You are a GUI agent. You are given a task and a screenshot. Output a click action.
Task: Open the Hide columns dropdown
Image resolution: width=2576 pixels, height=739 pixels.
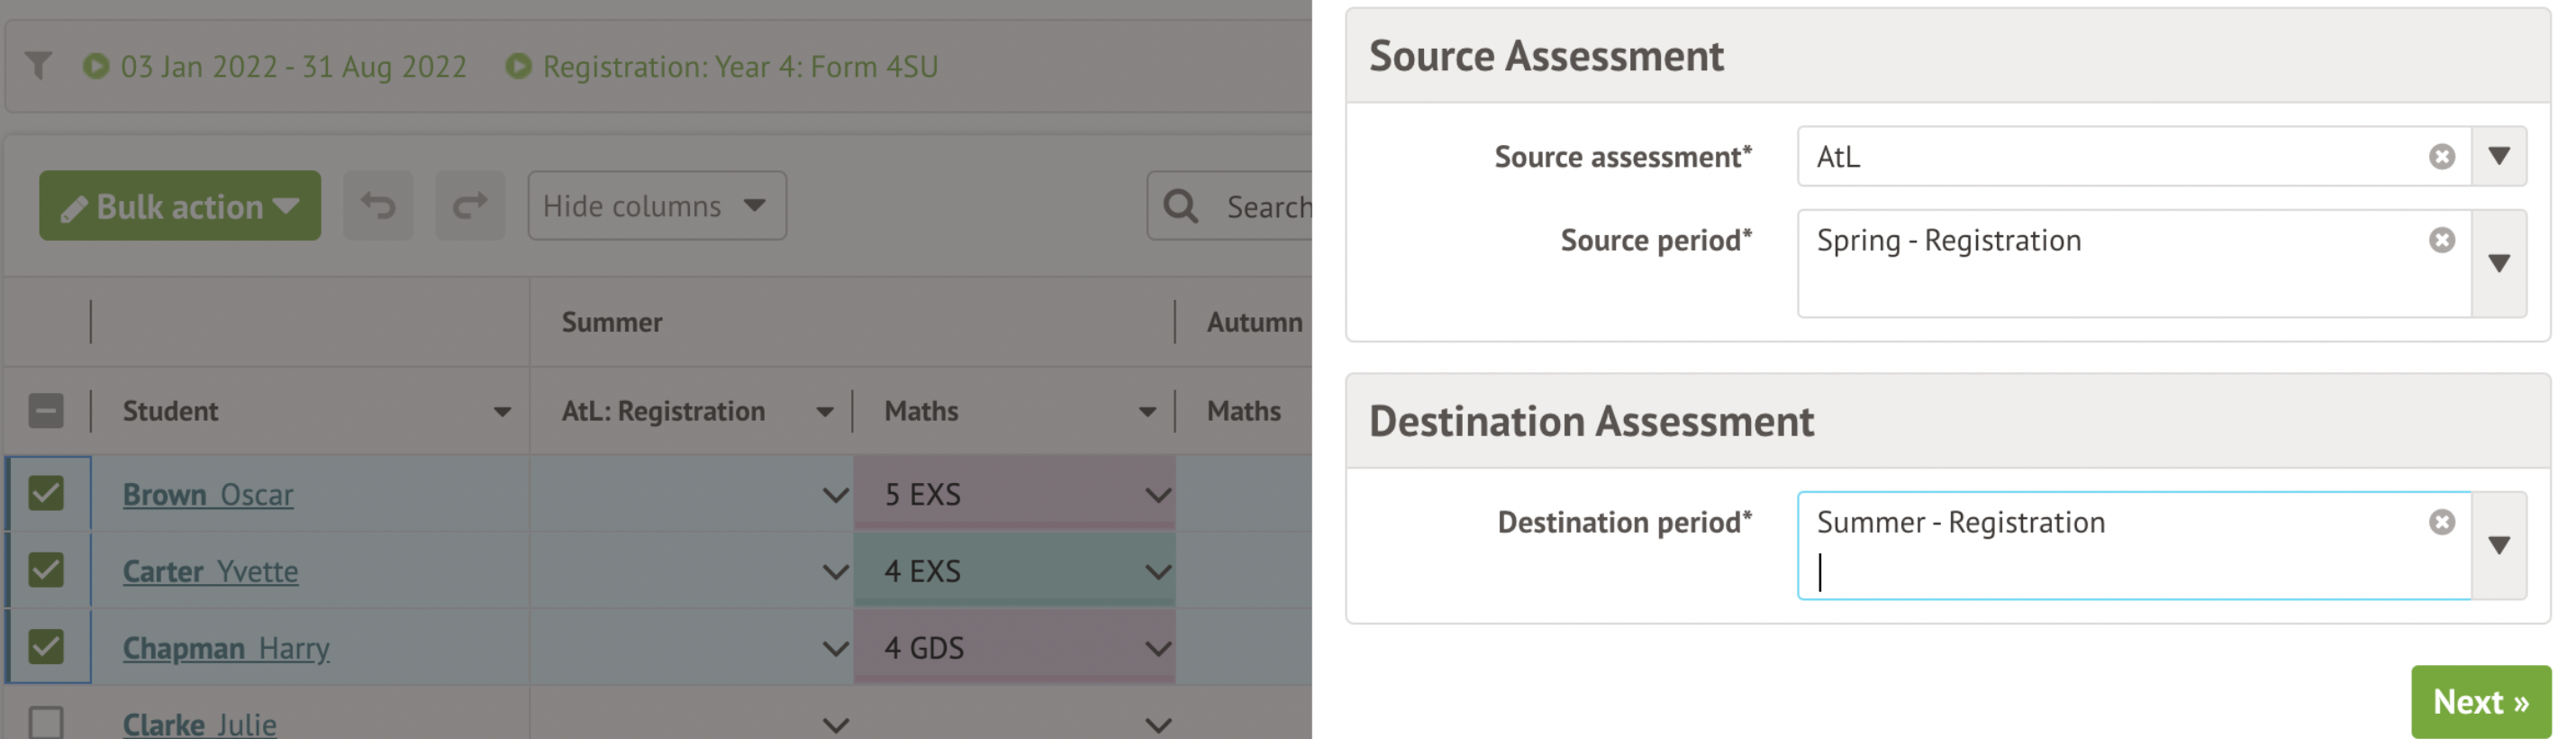click(656, 206)
